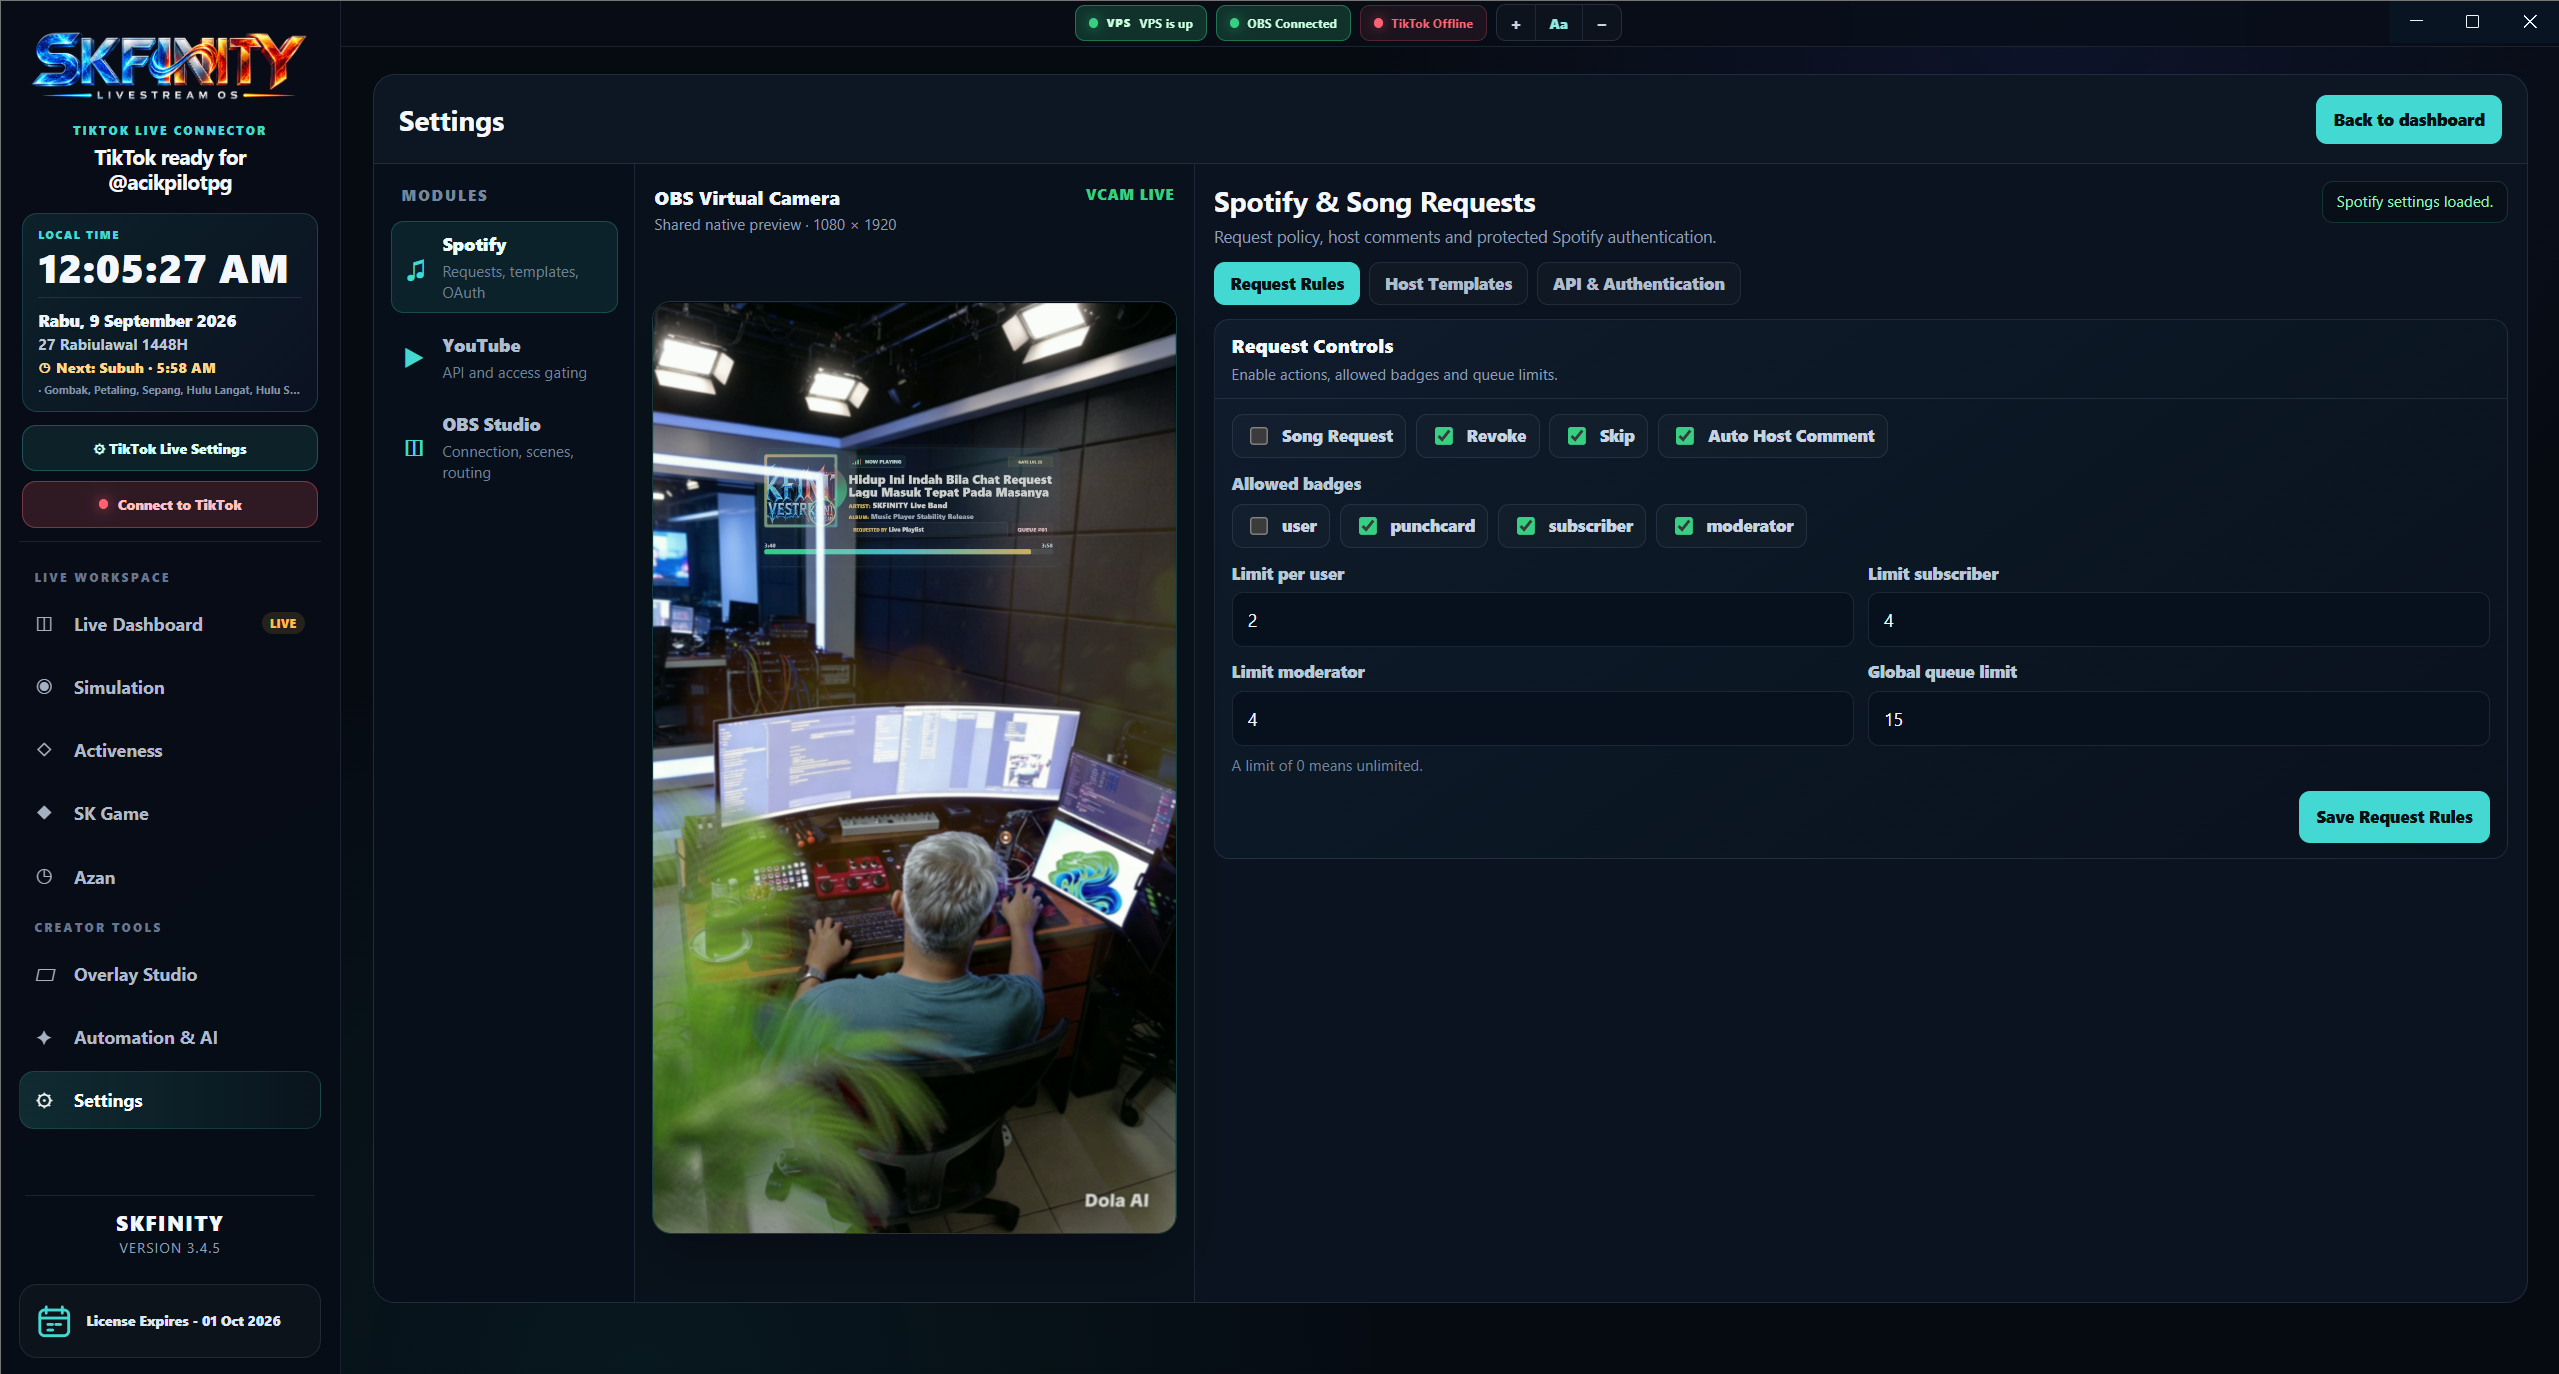Click the TikTok Offline status pill

pos(1423,24)
